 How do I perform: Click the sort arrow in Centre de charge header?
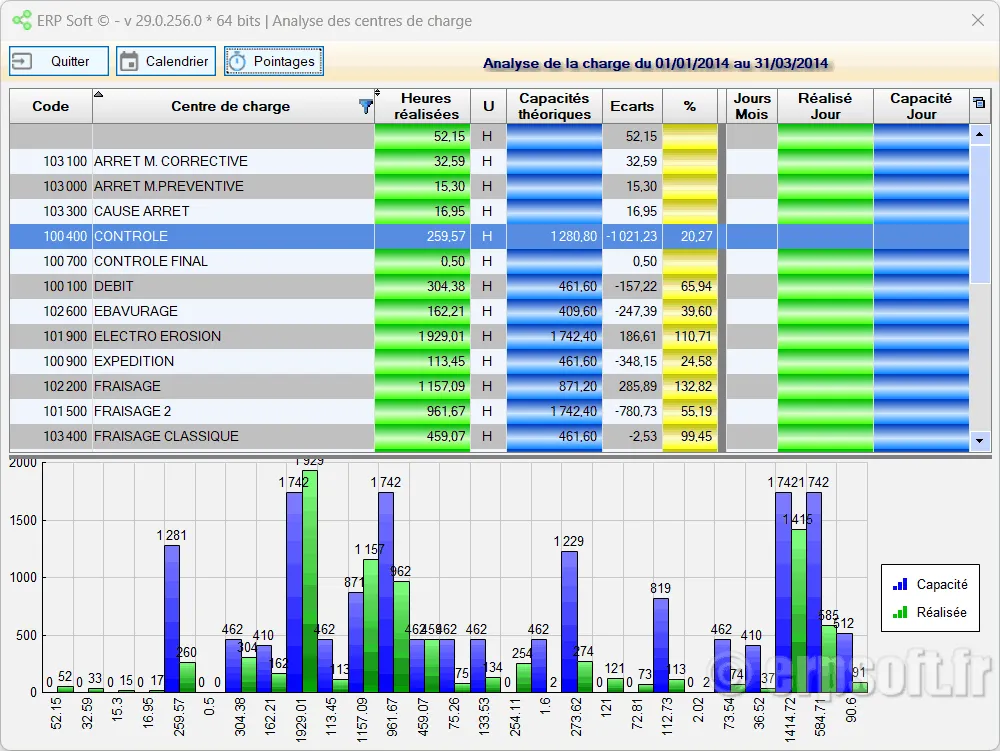(x=98, y=94)
